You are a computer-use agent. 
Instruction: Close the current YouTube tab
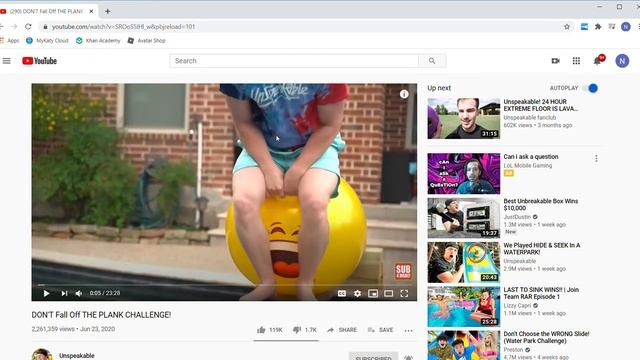[x=91, y=11]
